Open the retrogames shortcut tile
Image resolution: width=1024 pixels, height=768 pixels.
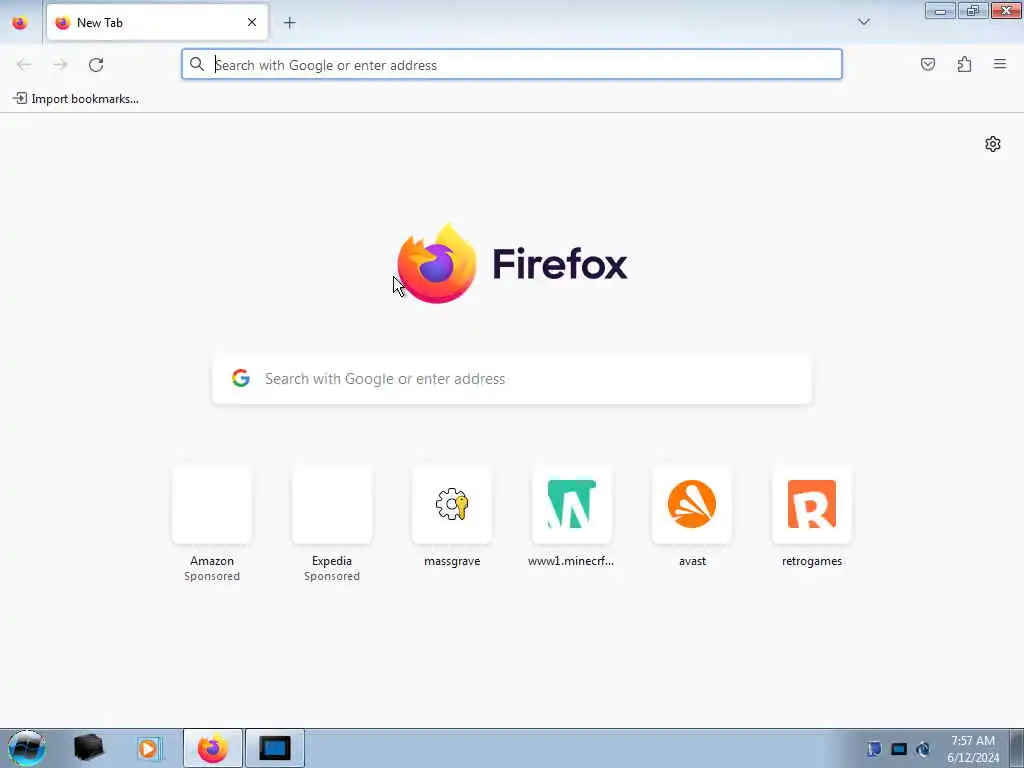coord(812,504)
